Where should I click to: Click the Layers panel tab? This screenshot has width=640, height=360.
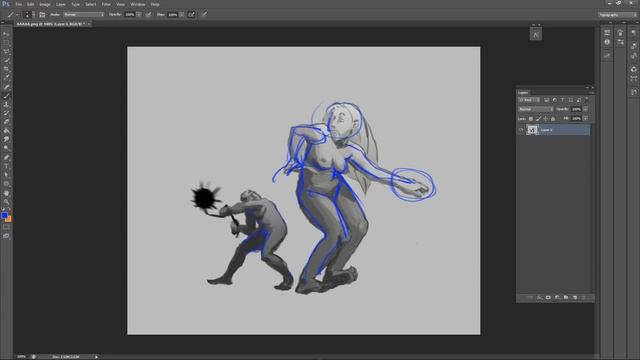(523, 93)
